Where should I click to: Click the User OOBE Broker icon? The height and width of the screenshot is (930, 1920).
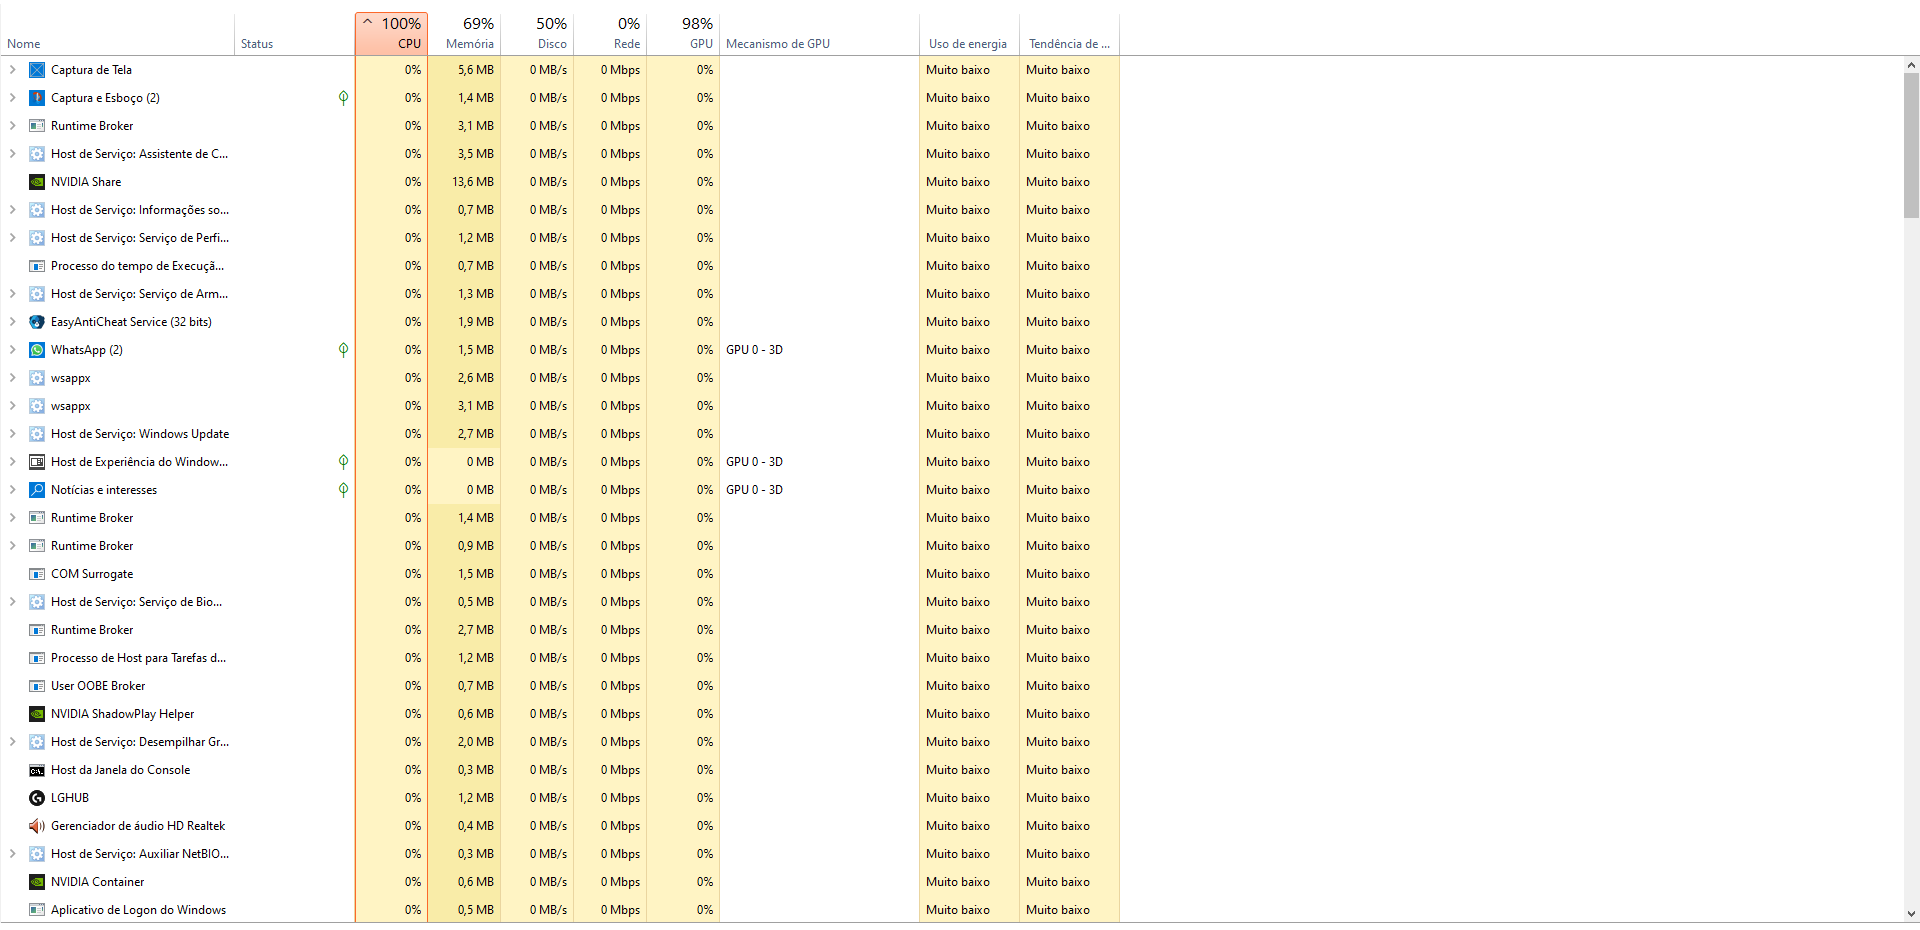pos(37,686)
